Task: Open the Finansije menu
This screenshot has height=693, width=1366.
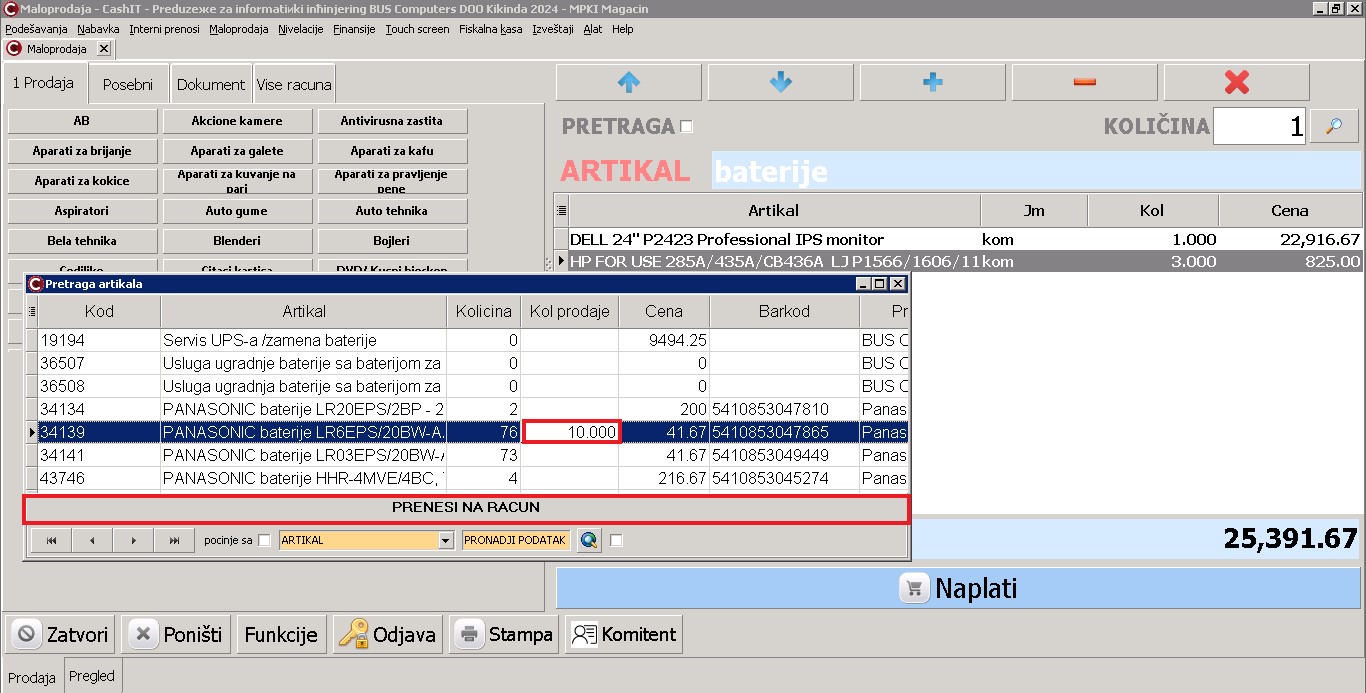Action: [354, 29]
